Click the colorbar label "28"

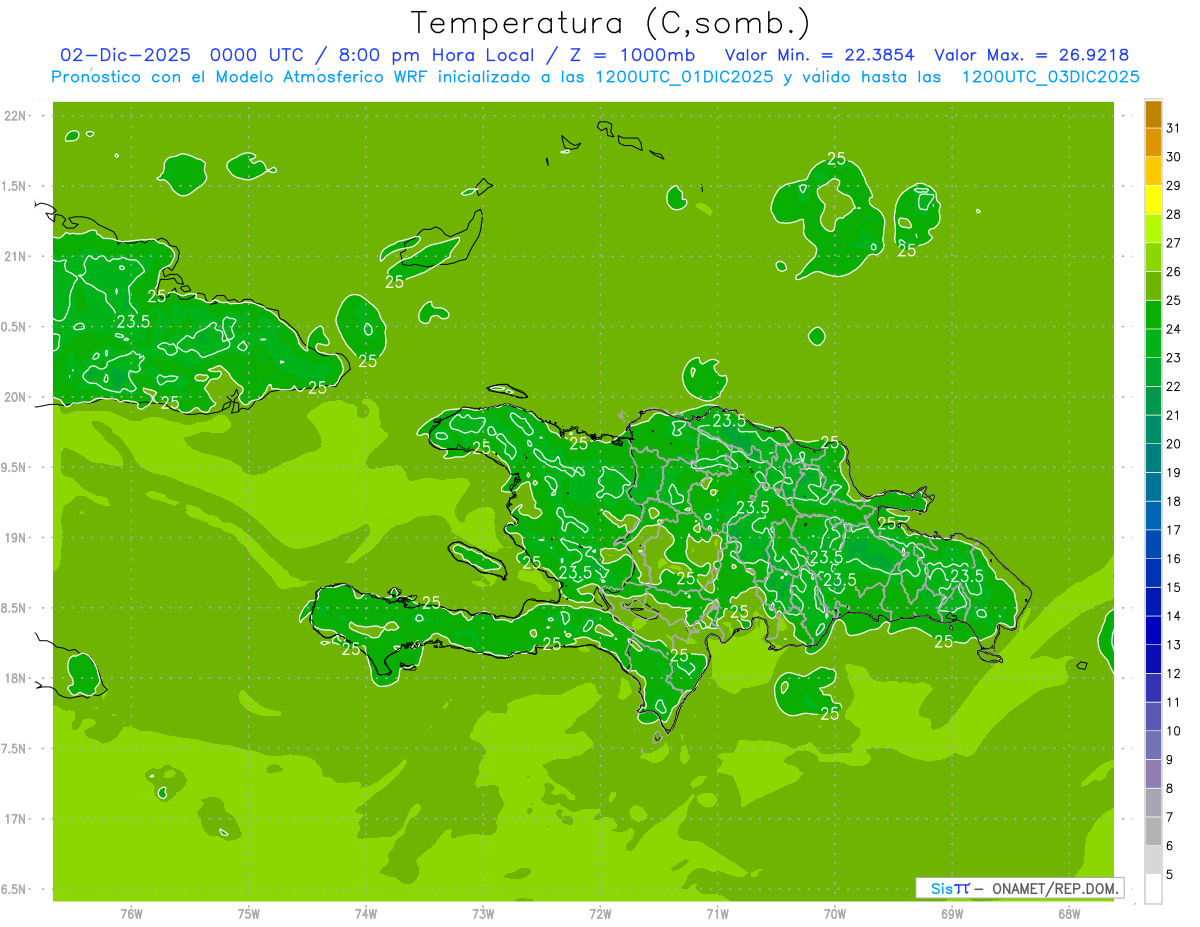pyautogui.click(x=1173, y=214)
